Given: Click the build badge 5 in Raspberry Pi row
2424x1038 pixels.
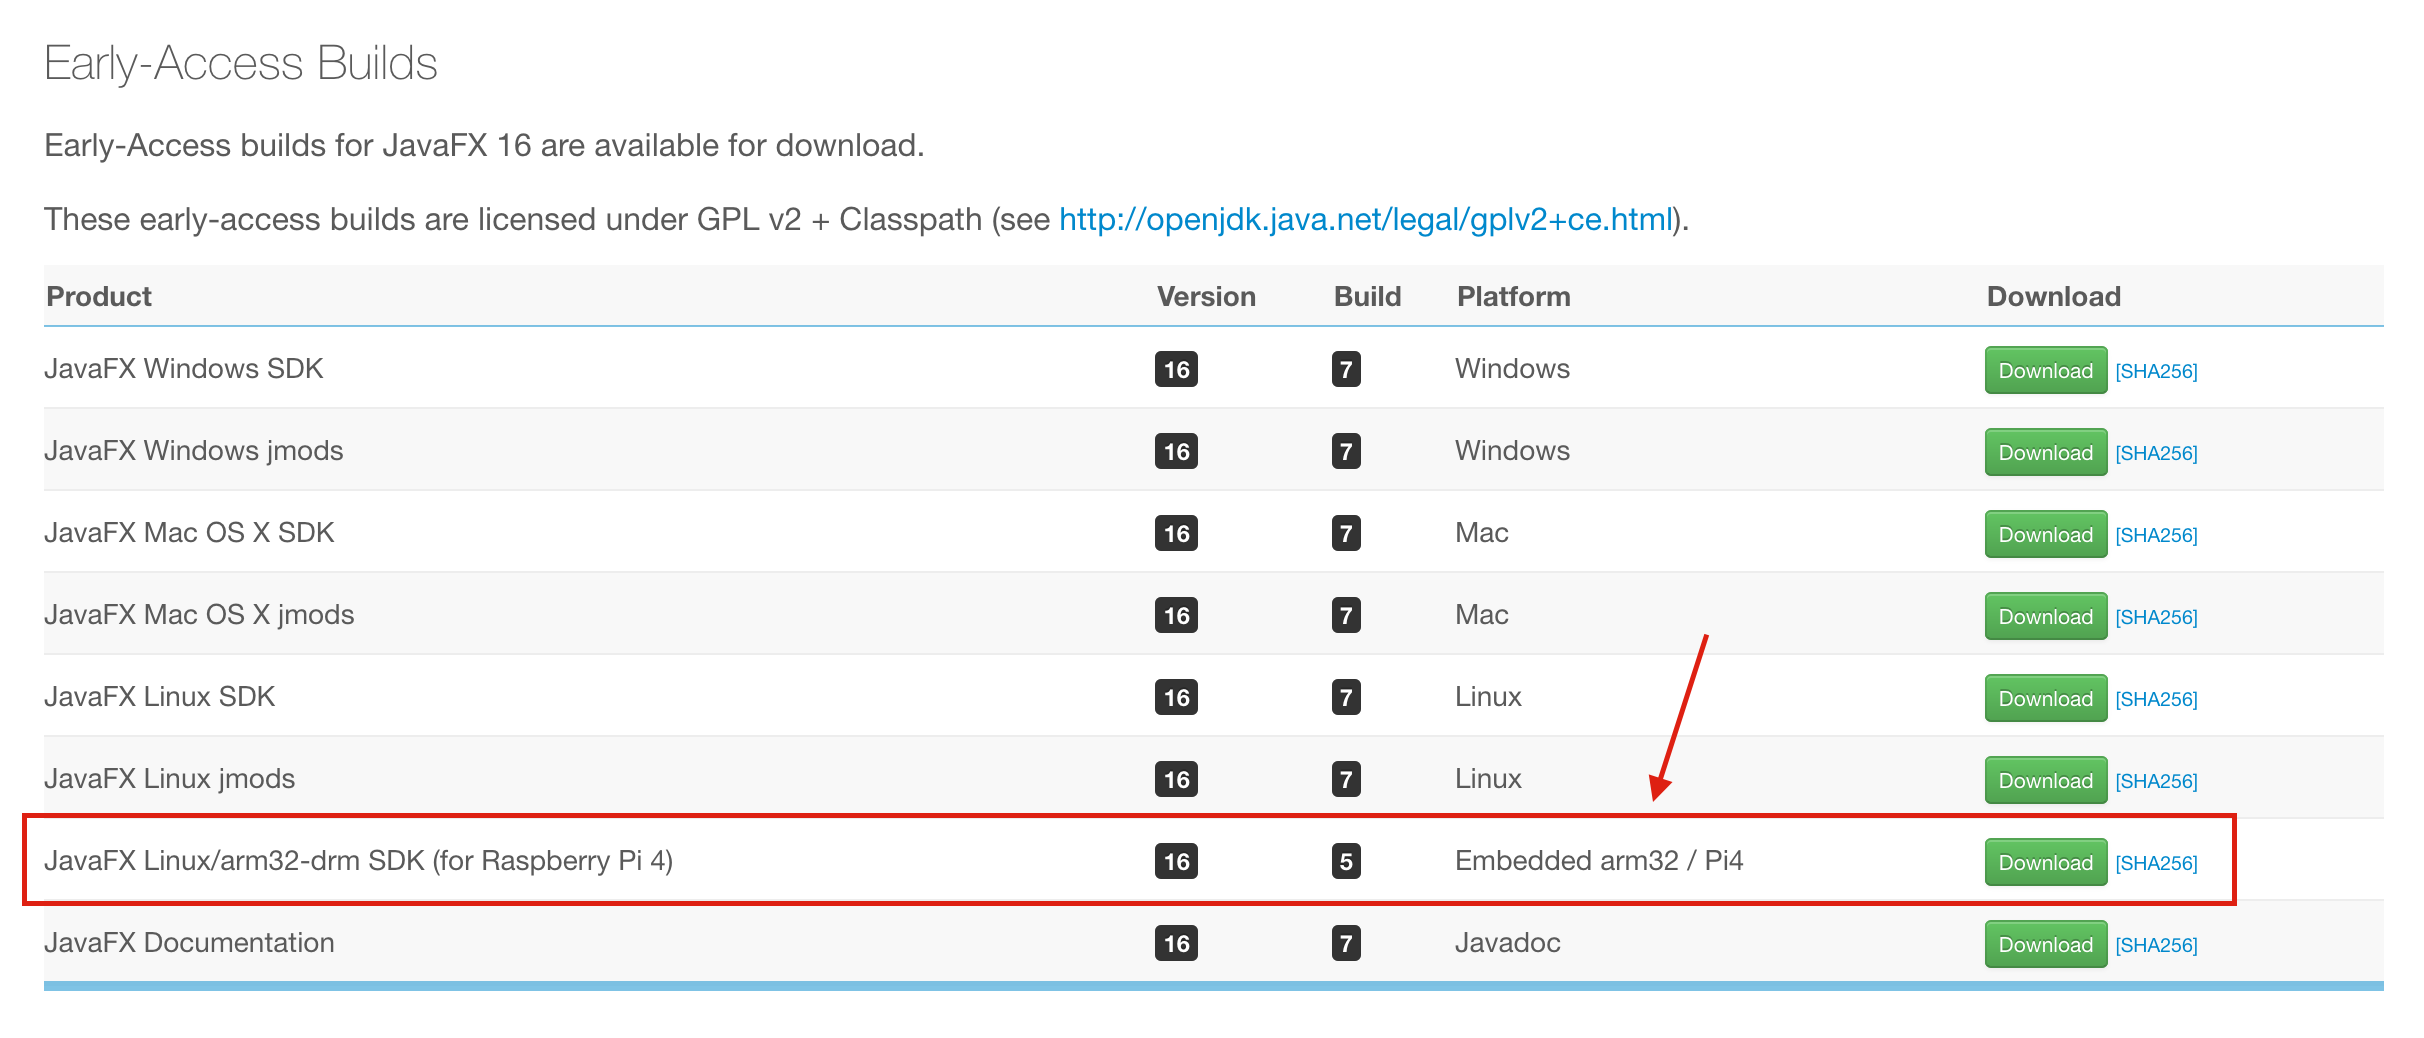Looking at the screenshot, I should point(1346,861).
